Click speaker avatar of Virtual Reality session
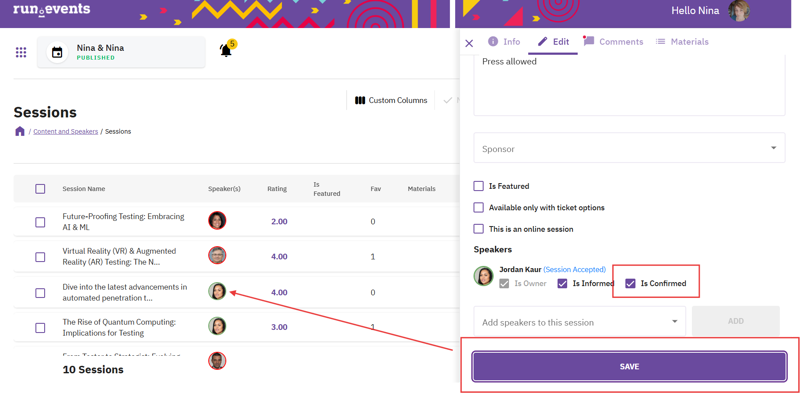This screenshot has height=393, width=800. (x=217, y=255)
